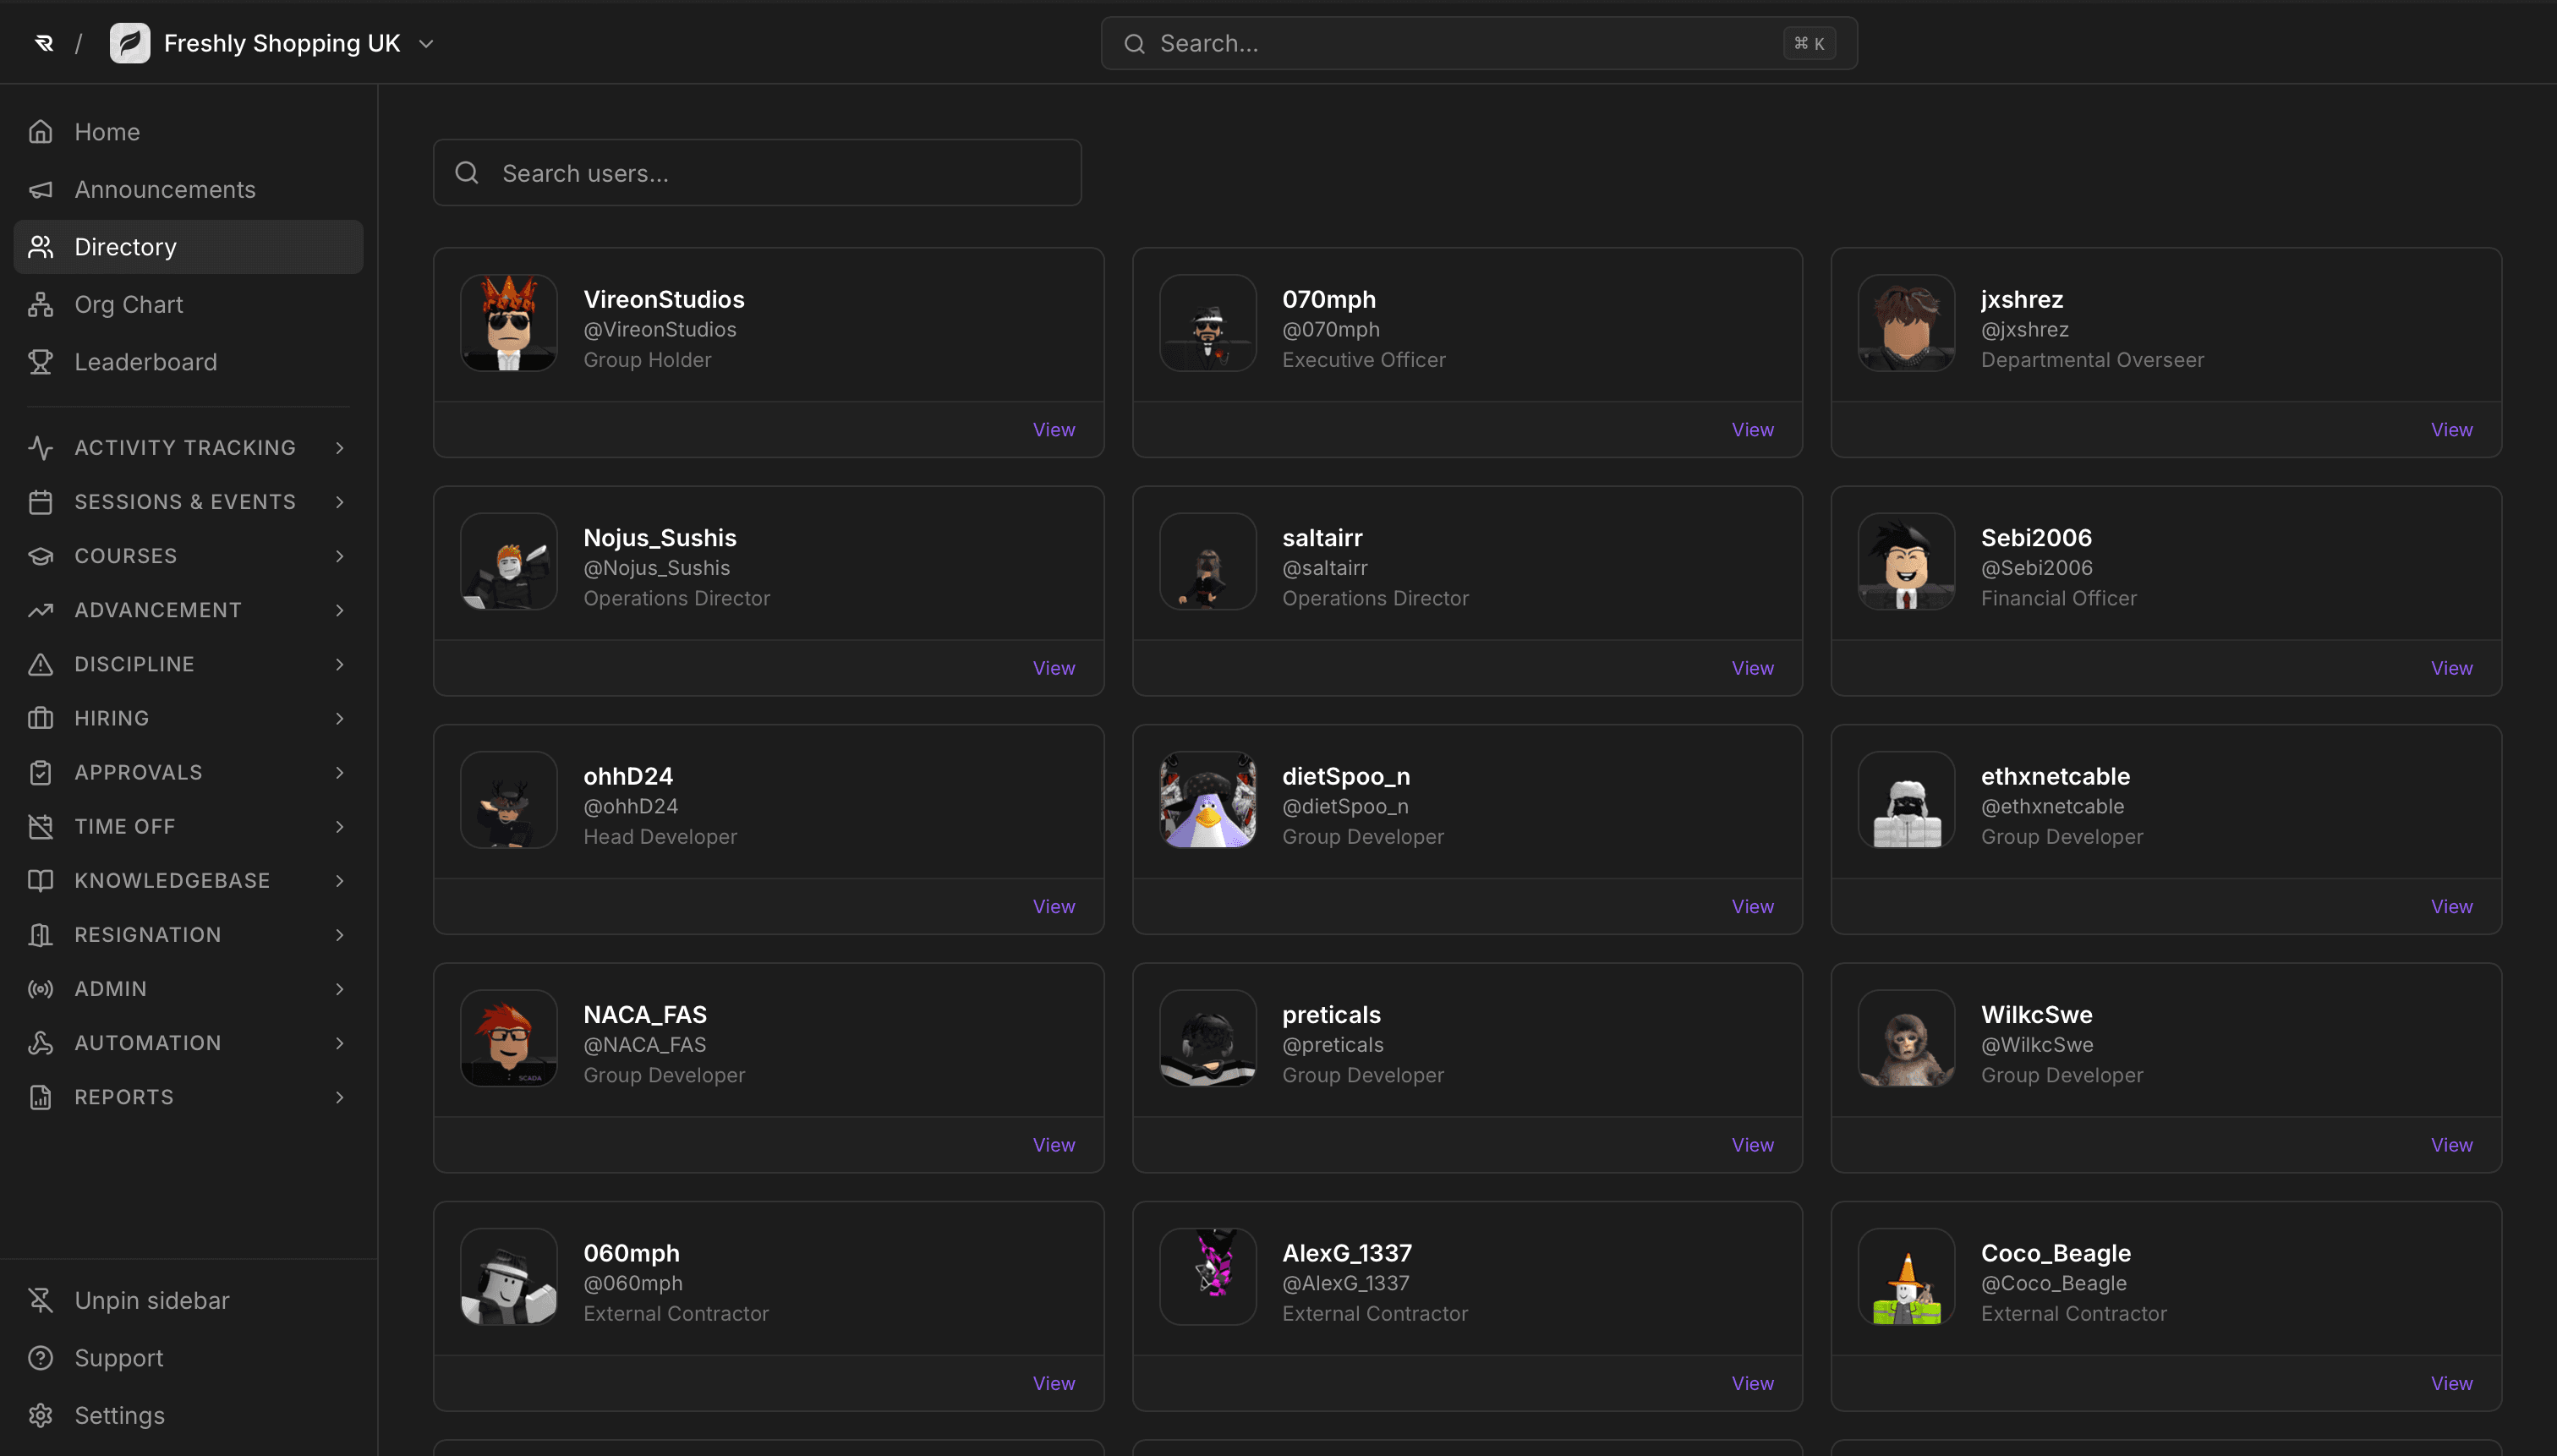Open the Knowledgebase section label

click(172, 880)
